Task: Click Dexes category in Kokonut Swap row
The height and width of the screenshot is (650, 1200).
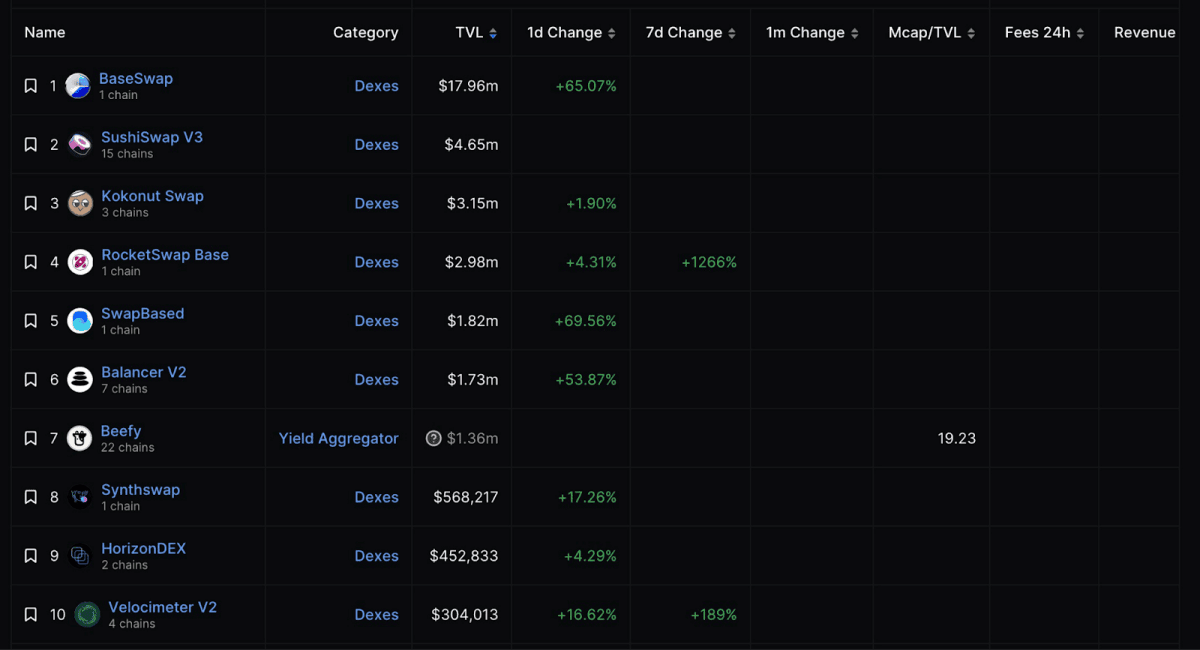Action: 376,204
